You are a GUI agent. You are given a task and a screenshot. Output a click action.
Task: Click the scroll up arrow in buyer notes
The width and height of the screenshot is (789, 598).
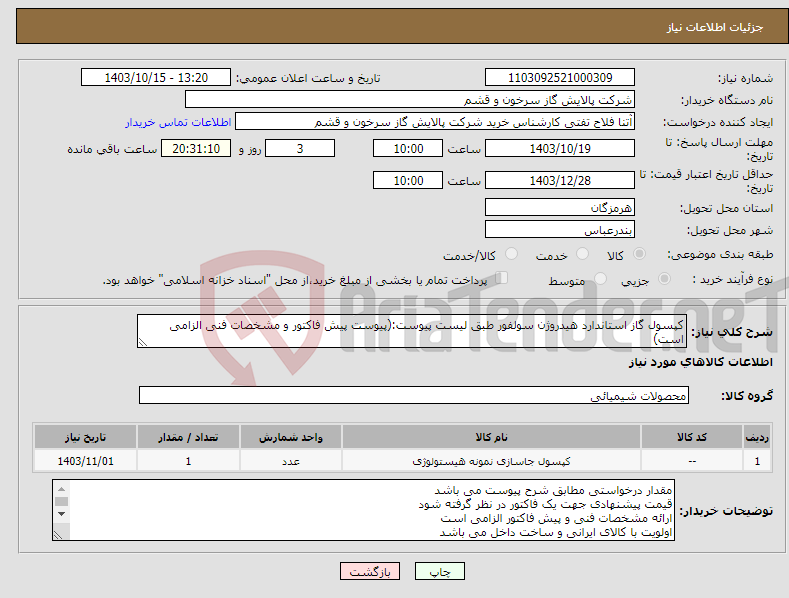tap(61, 489)
